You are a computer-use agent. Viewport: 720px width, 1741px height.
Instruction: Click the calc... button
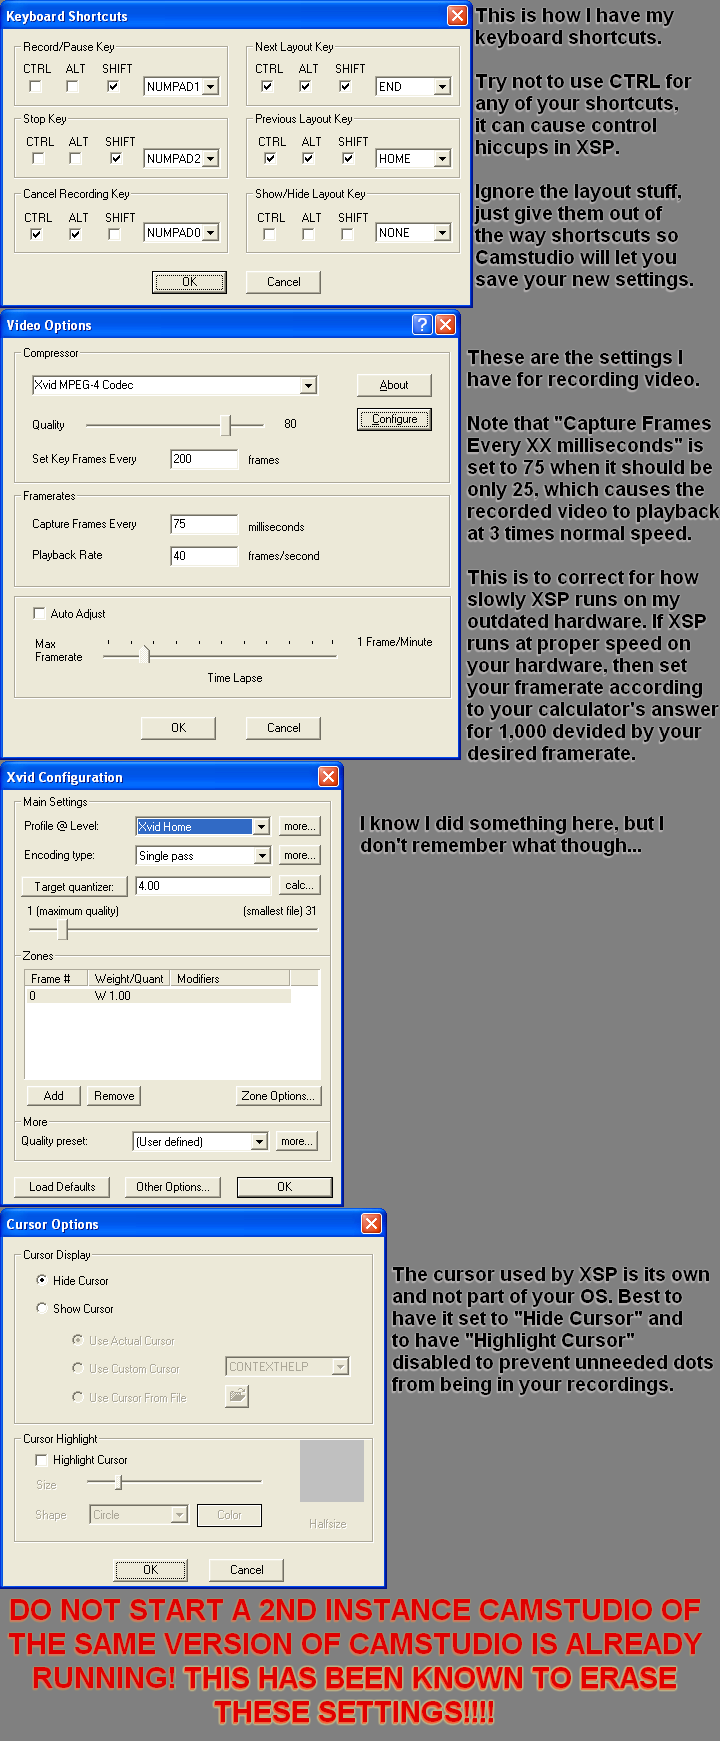(x=298, y=885)
